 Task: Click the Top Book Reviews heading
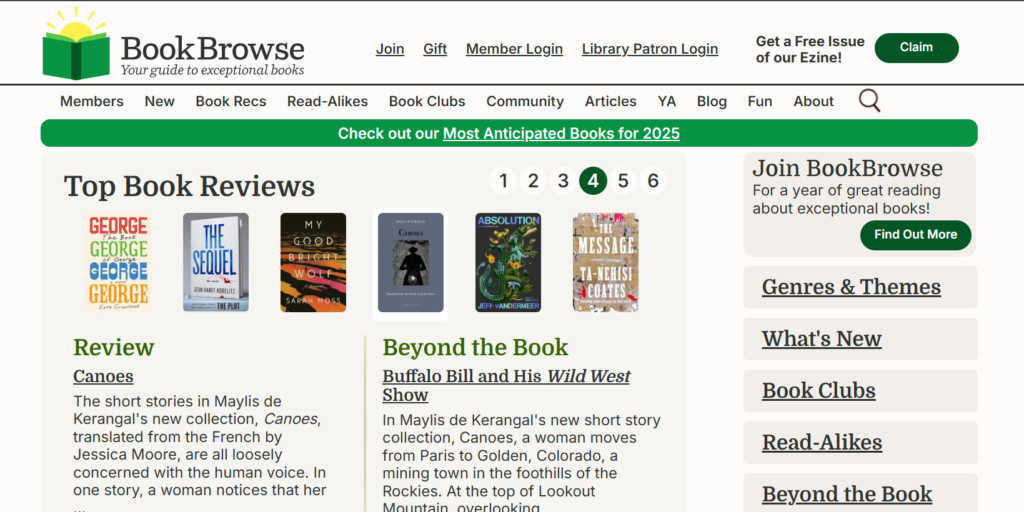189,186
